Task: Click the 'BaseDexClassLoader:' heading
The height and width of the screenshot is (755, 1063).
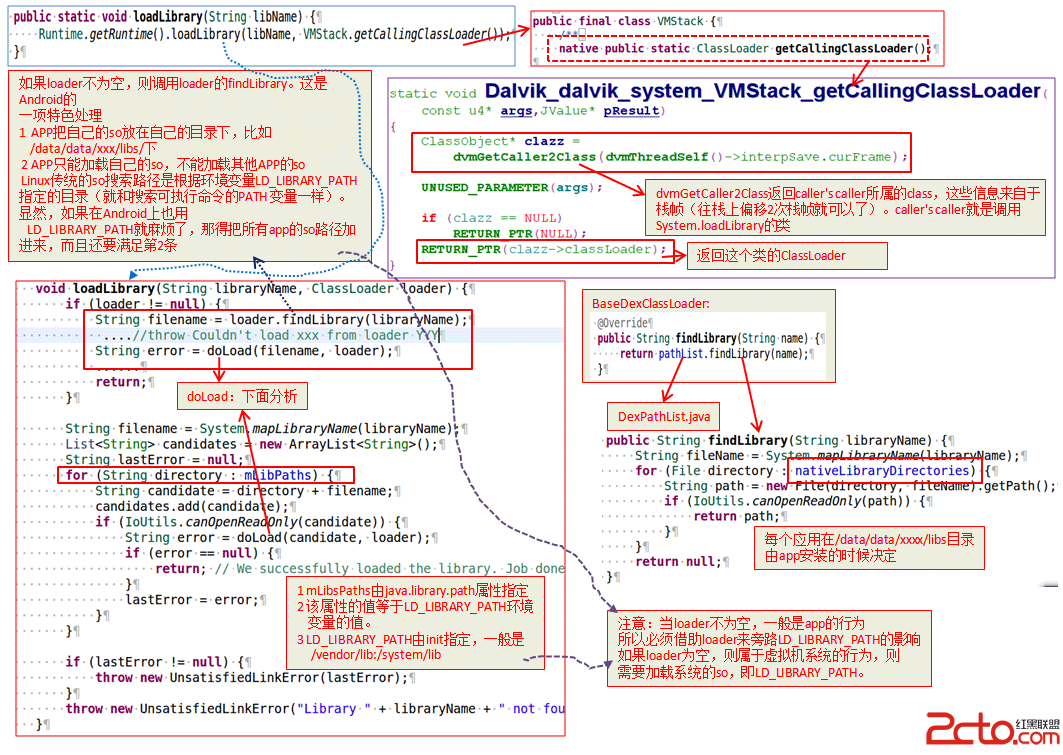Action: [x=651, y=304]
